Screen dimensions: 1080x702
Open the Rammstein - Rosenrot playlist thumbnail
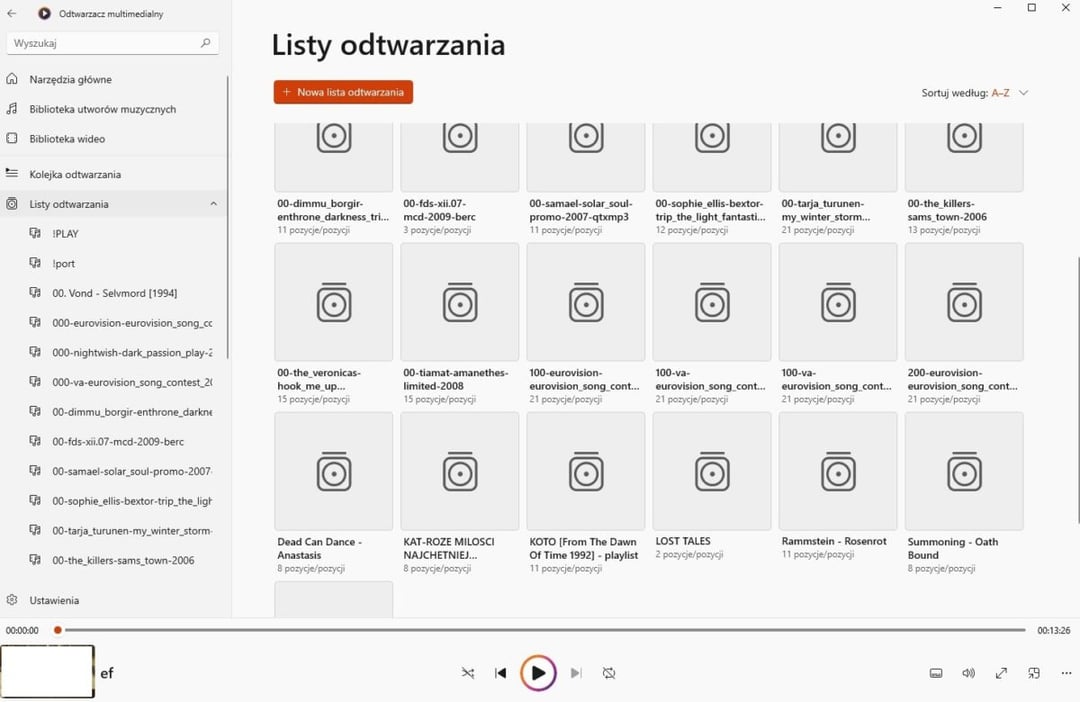tap(837, 470)
